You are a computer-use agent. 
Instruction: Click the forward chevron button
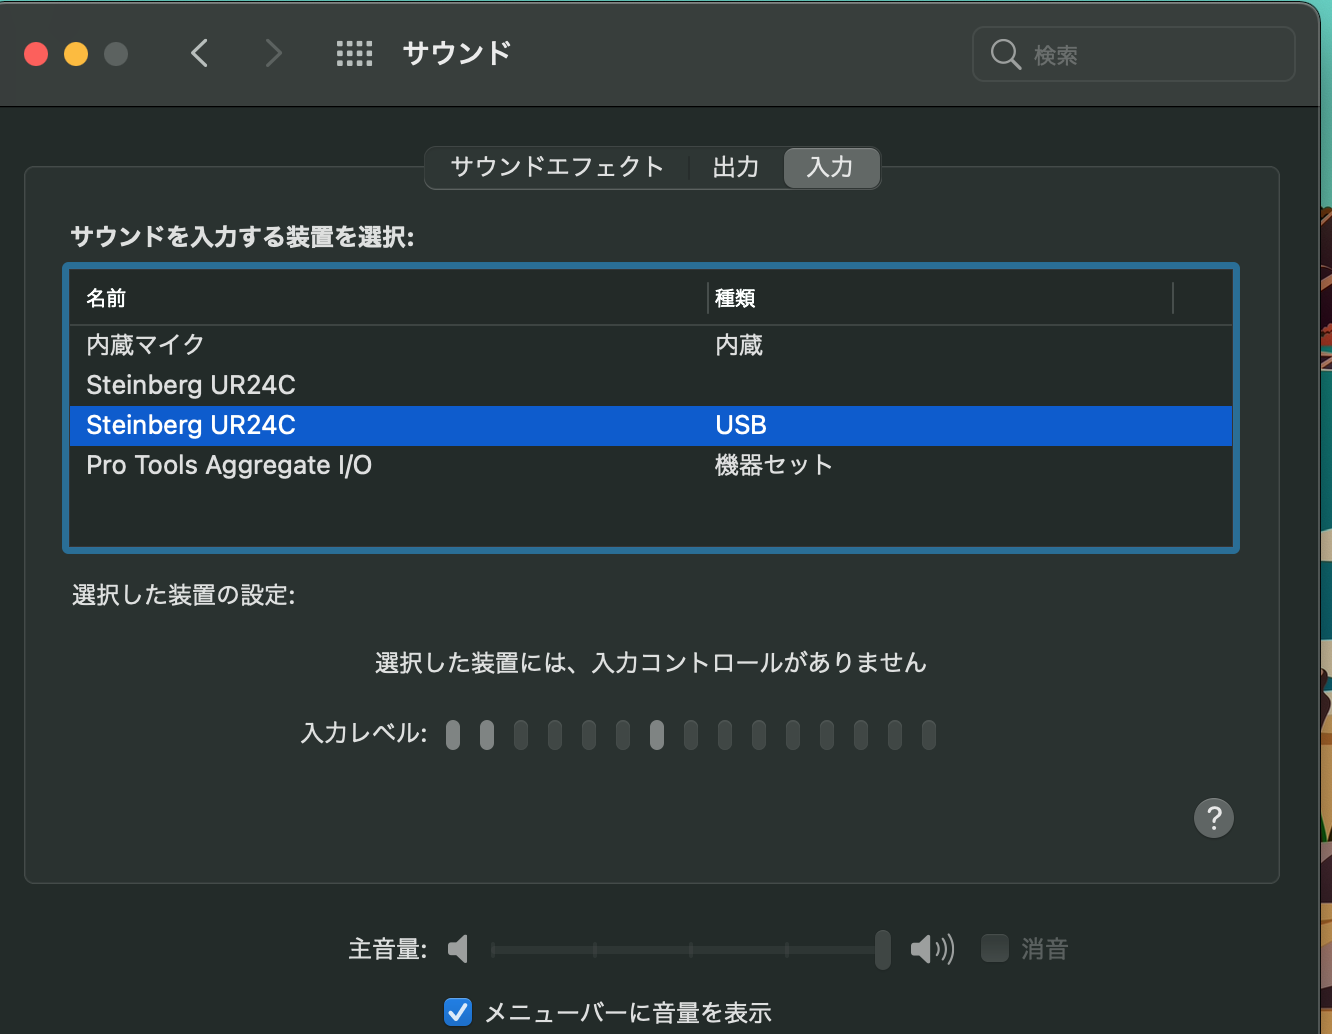click(273, 53)
